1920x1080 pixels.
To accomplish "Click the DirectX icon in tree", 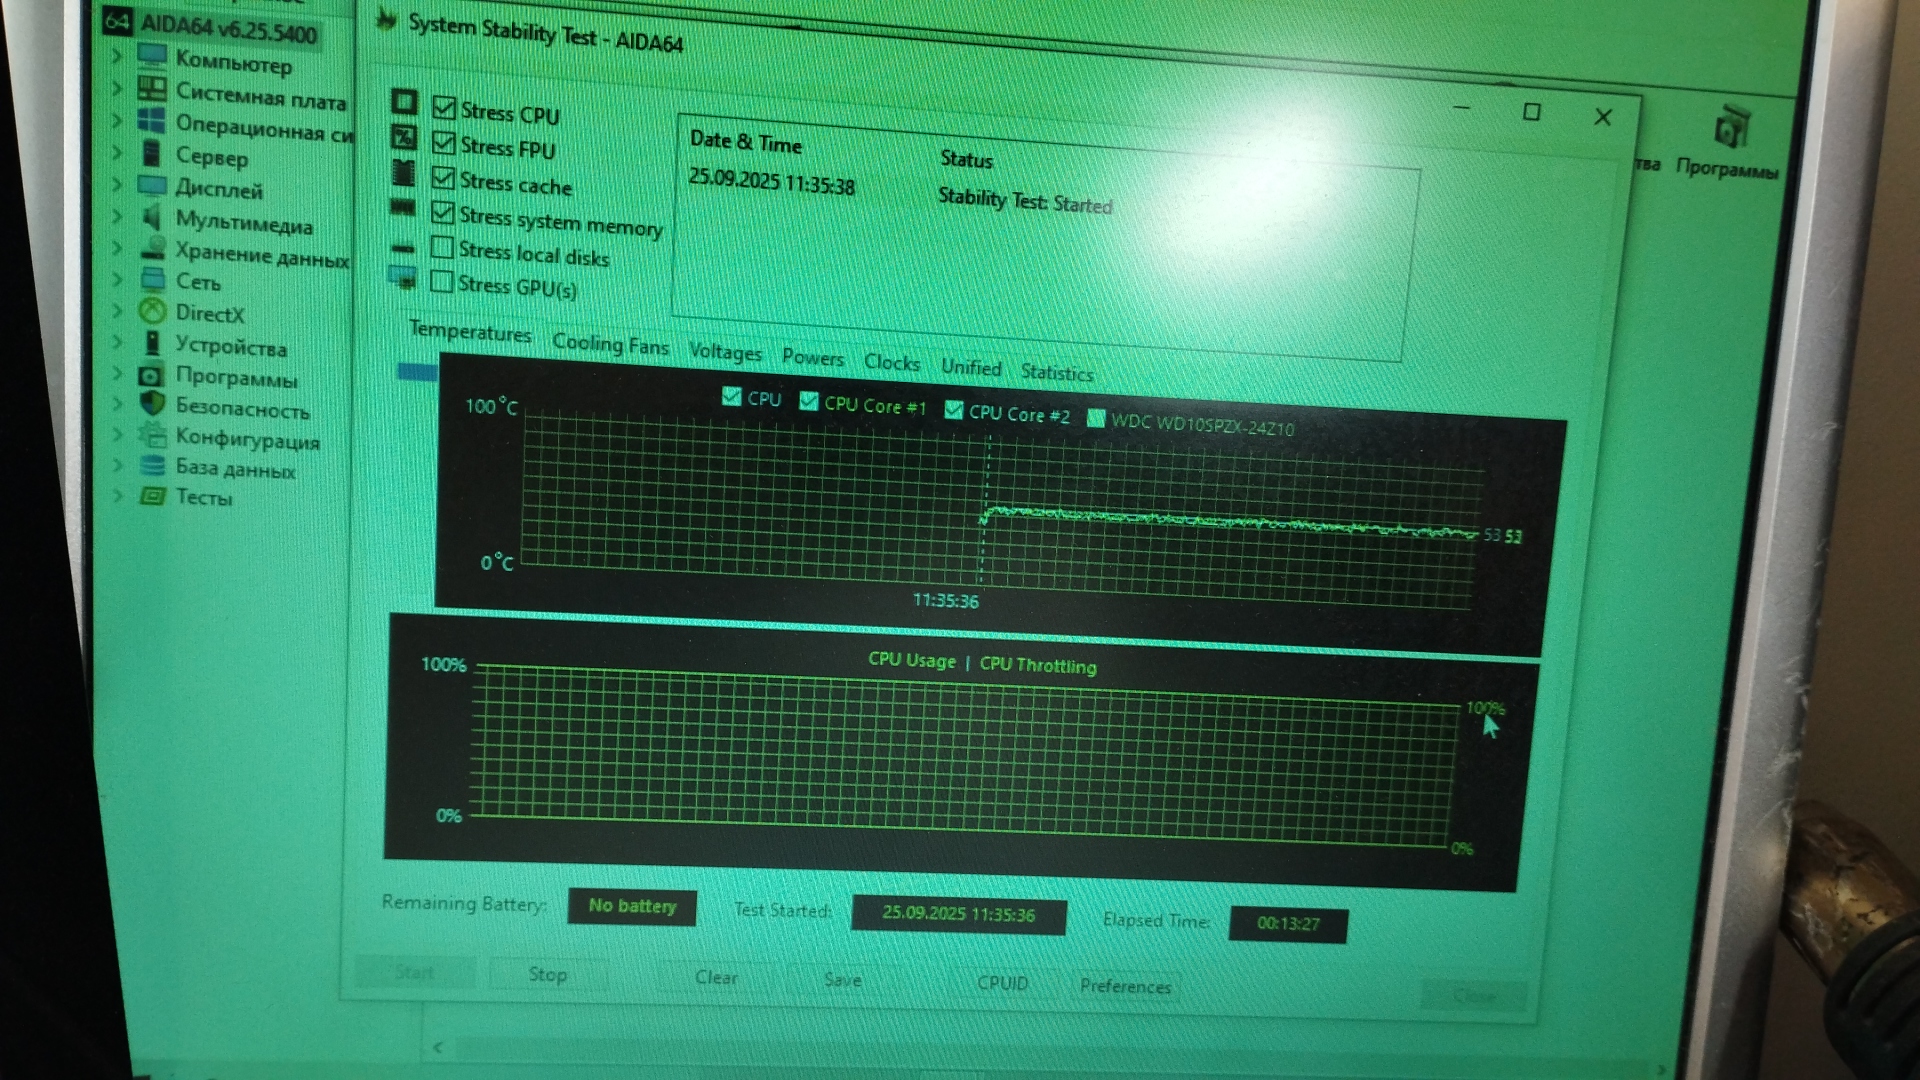I will [152, 311].
